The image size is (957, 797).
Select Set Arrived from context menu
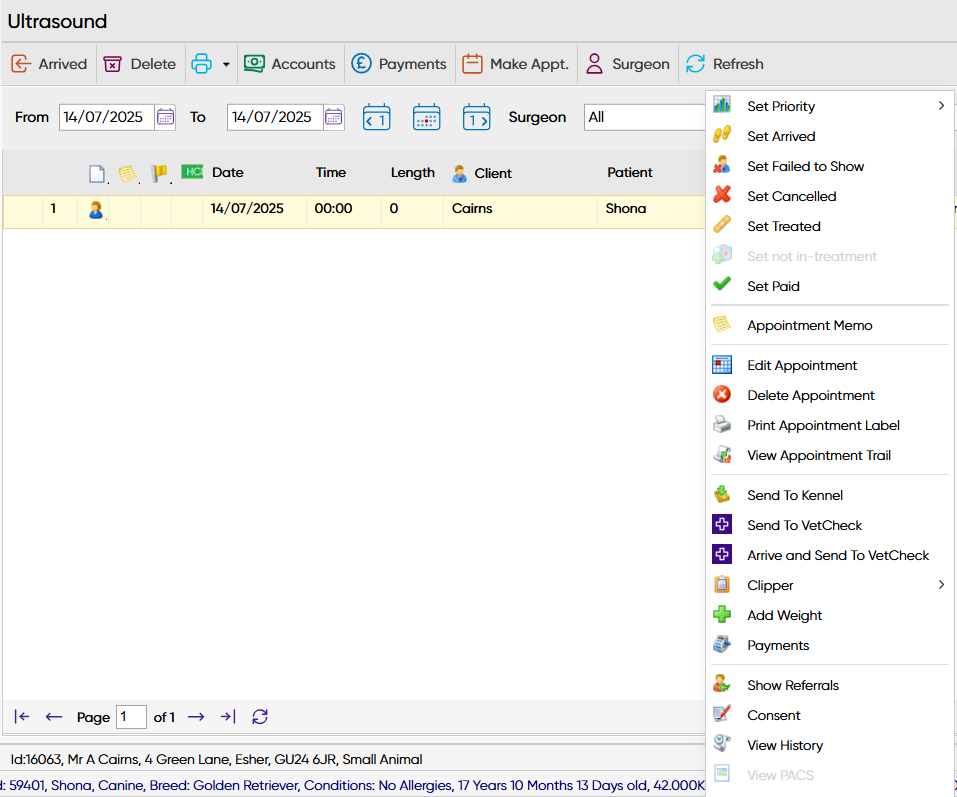pyautogui.click(x=780, y=136)
